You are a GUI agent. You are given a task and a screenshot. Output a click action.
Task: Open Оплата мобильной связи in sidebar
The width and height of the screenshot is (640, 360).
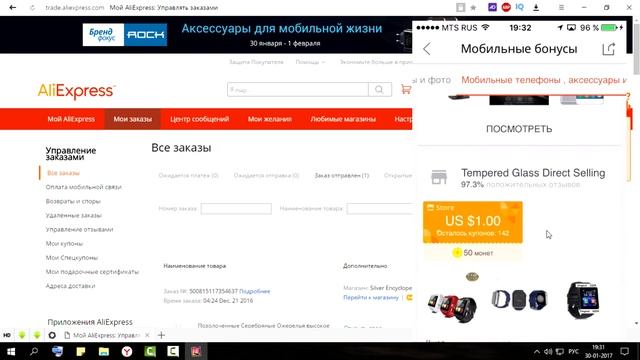click(84, 187)
